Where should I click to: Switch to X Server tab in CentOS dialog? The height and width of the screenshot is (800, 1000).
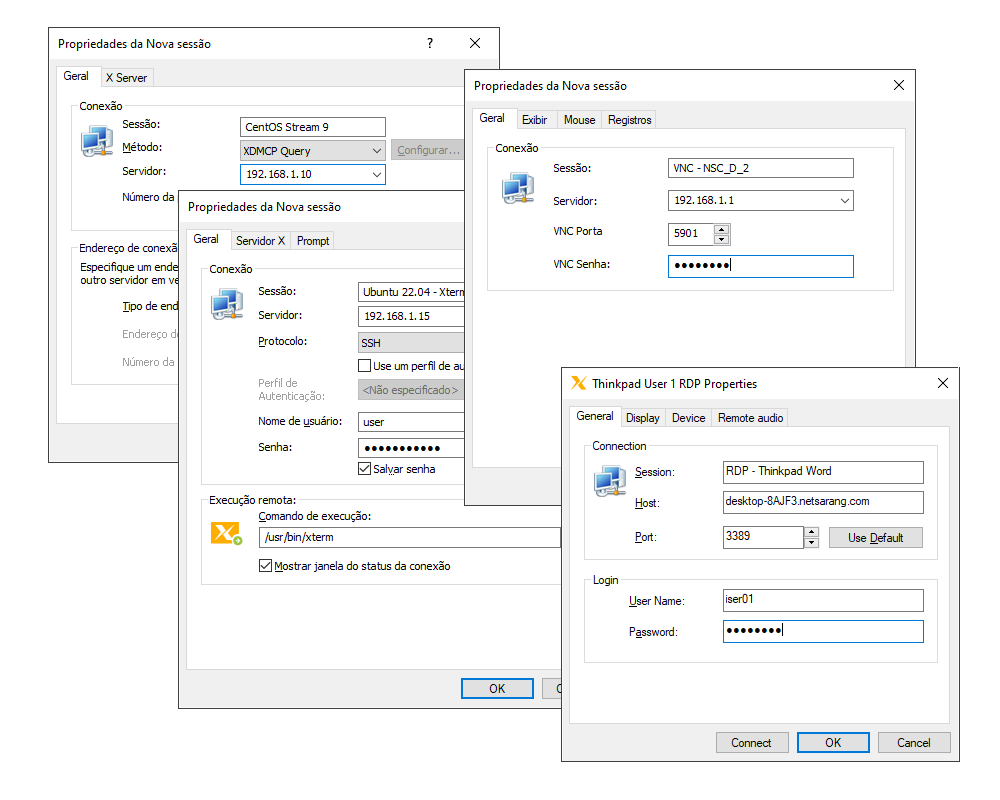point(126,78)
